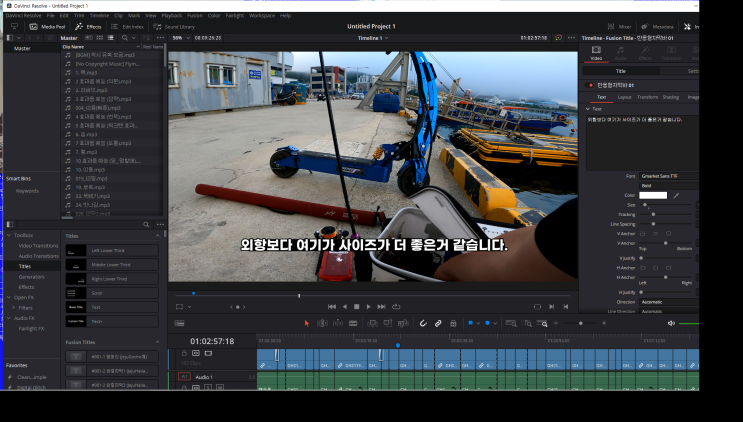Open the Fairlight menu

(235, 16)
